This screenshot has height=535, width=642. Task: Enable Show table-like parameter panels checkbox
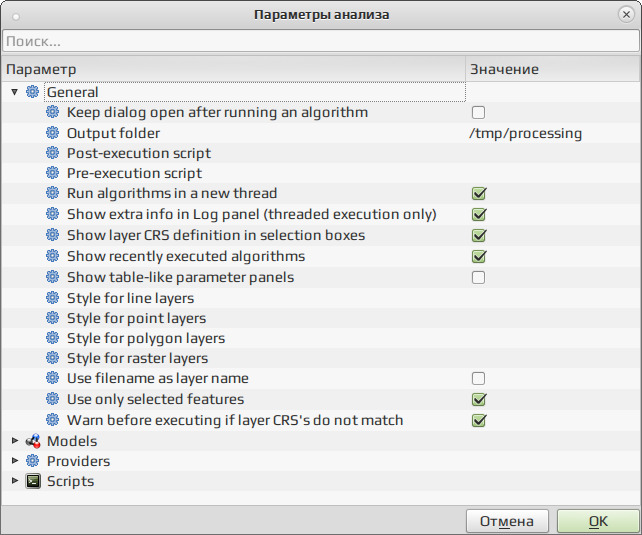point(478,277)
